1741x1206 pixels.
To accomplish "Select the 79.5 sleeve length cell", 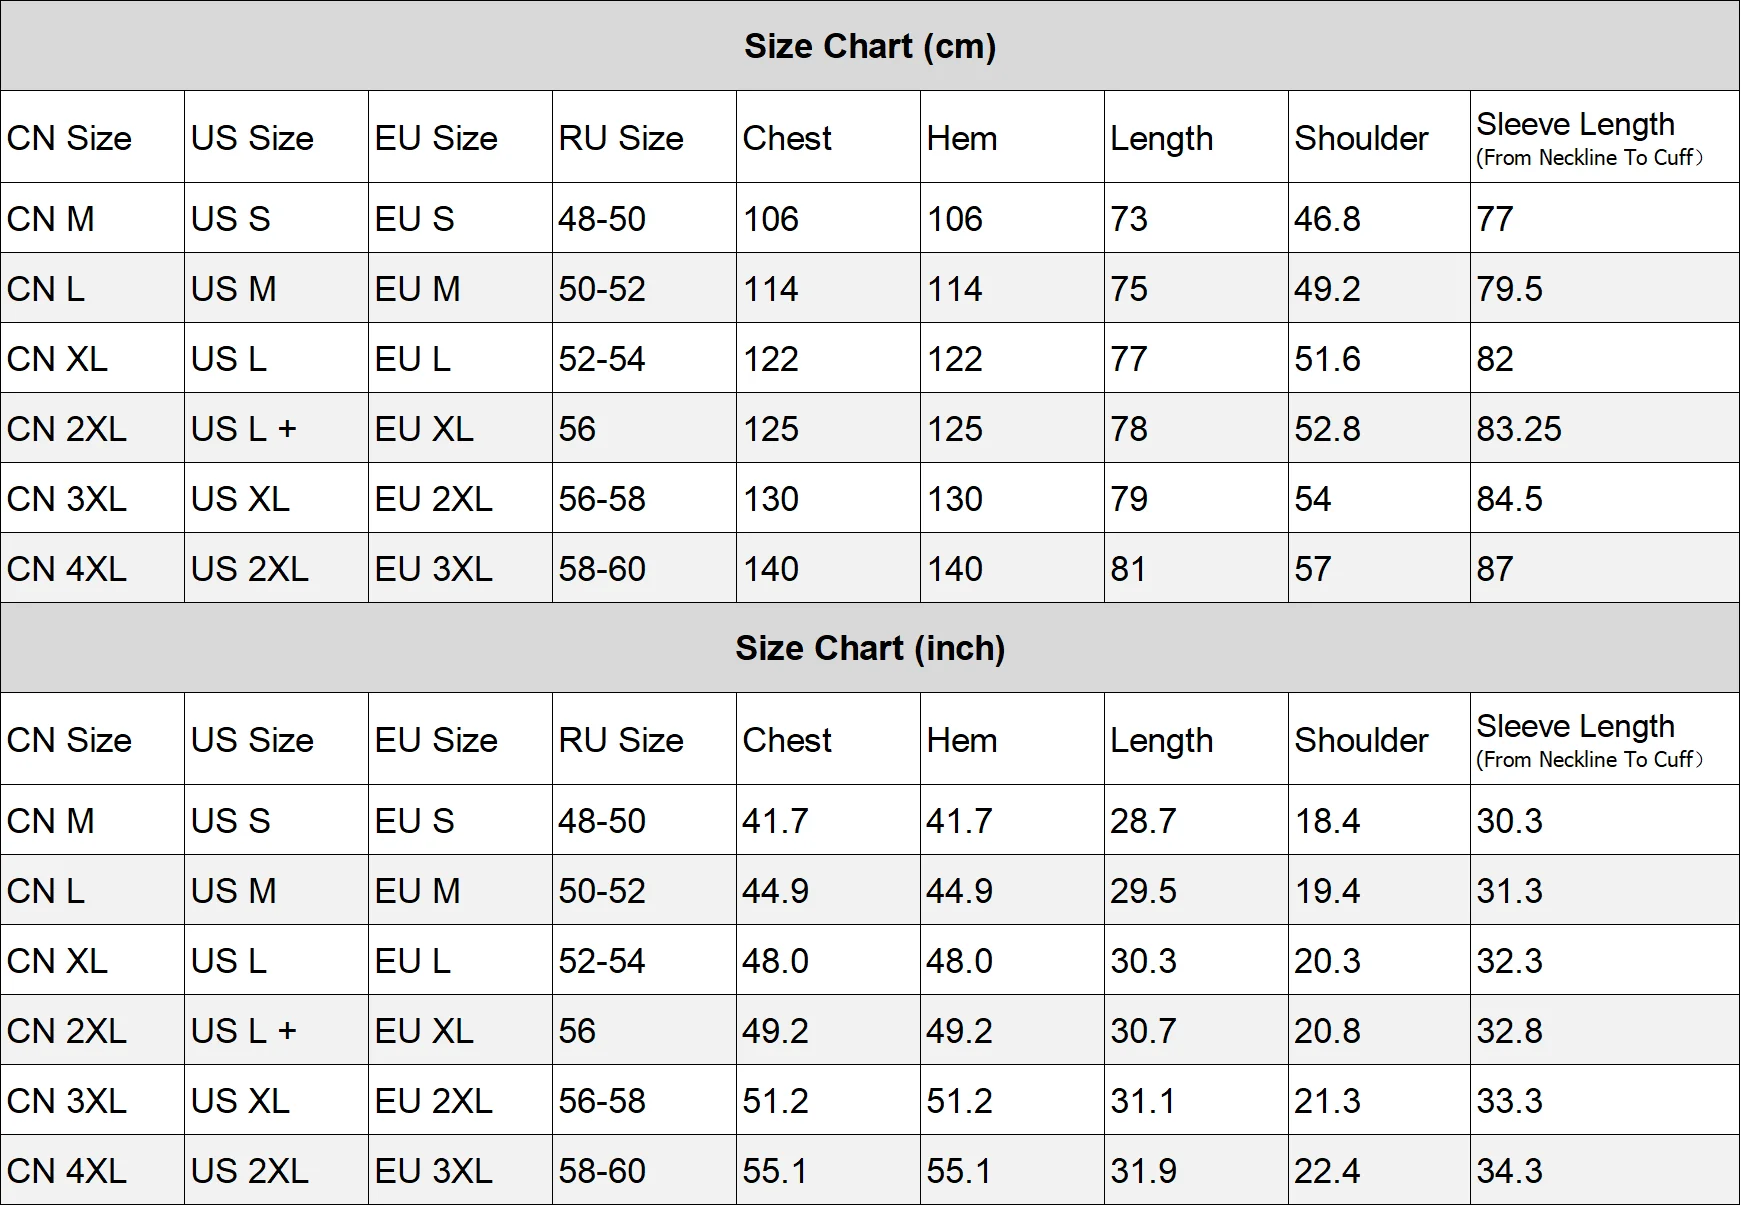I will (1509, 289).
